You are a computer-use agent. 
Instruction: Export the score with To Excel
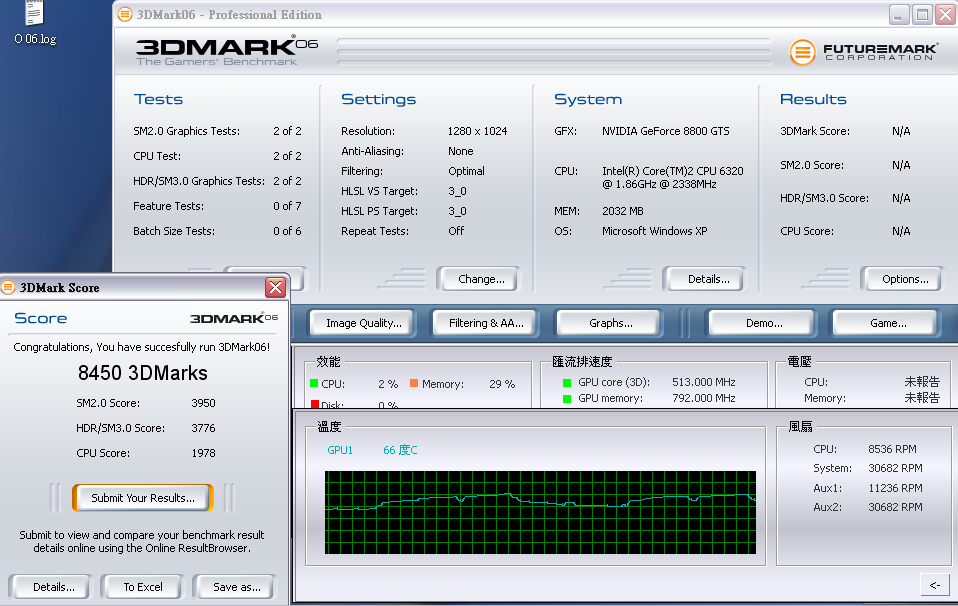[x=142, y=587]
